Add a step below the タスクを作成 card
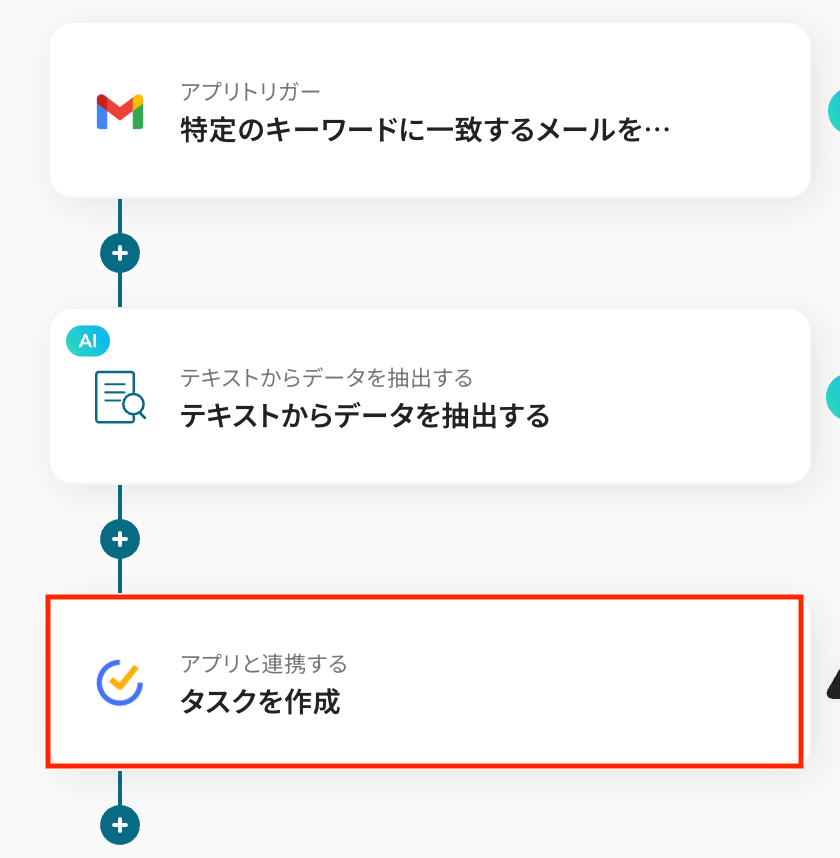 pos(120,826)
